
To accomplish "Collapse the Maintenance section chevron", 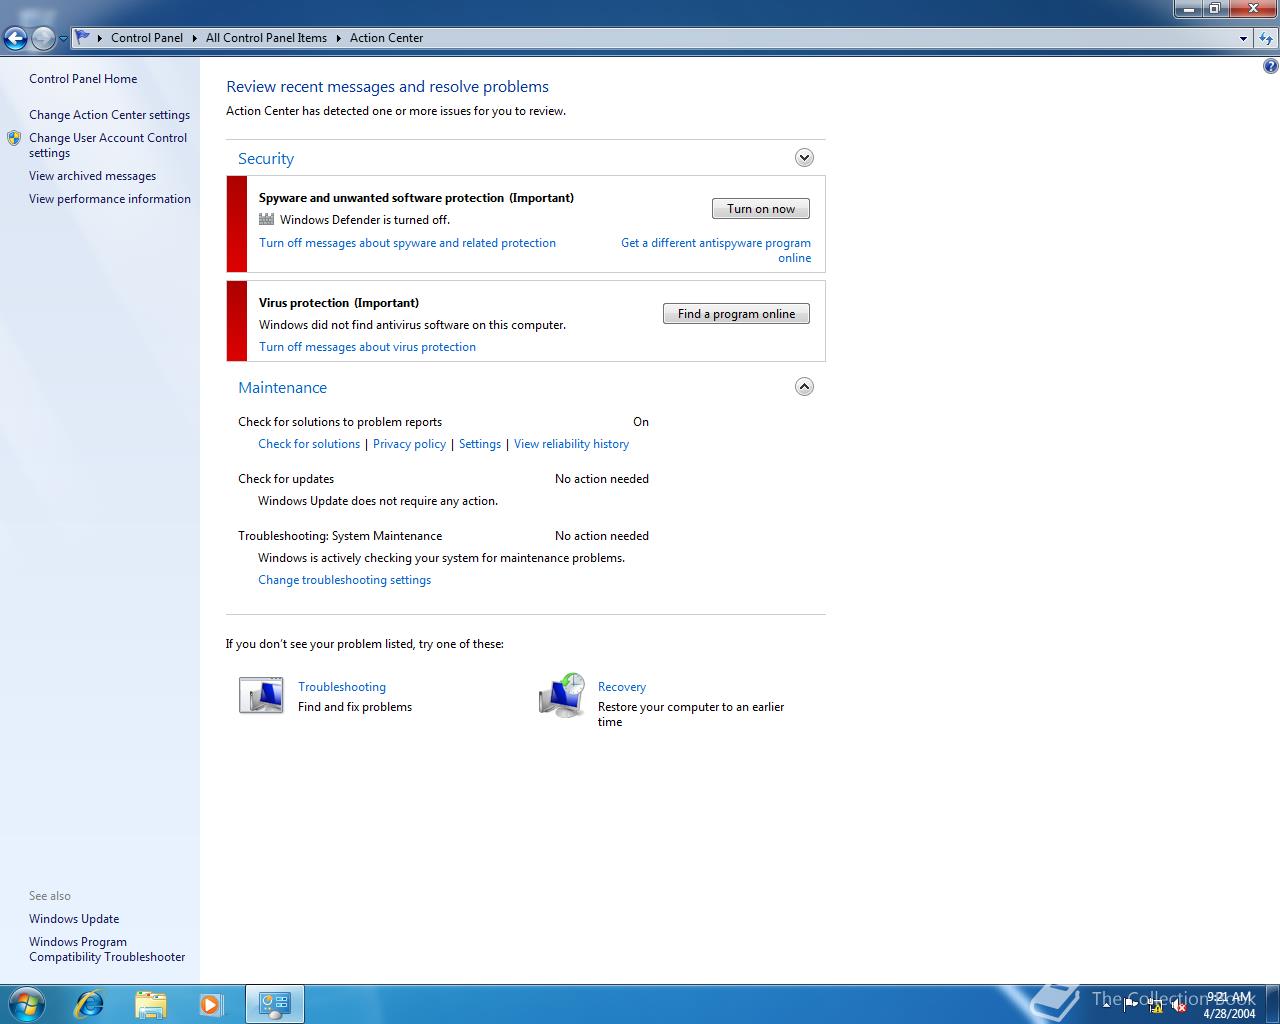I will pos(804,387).
